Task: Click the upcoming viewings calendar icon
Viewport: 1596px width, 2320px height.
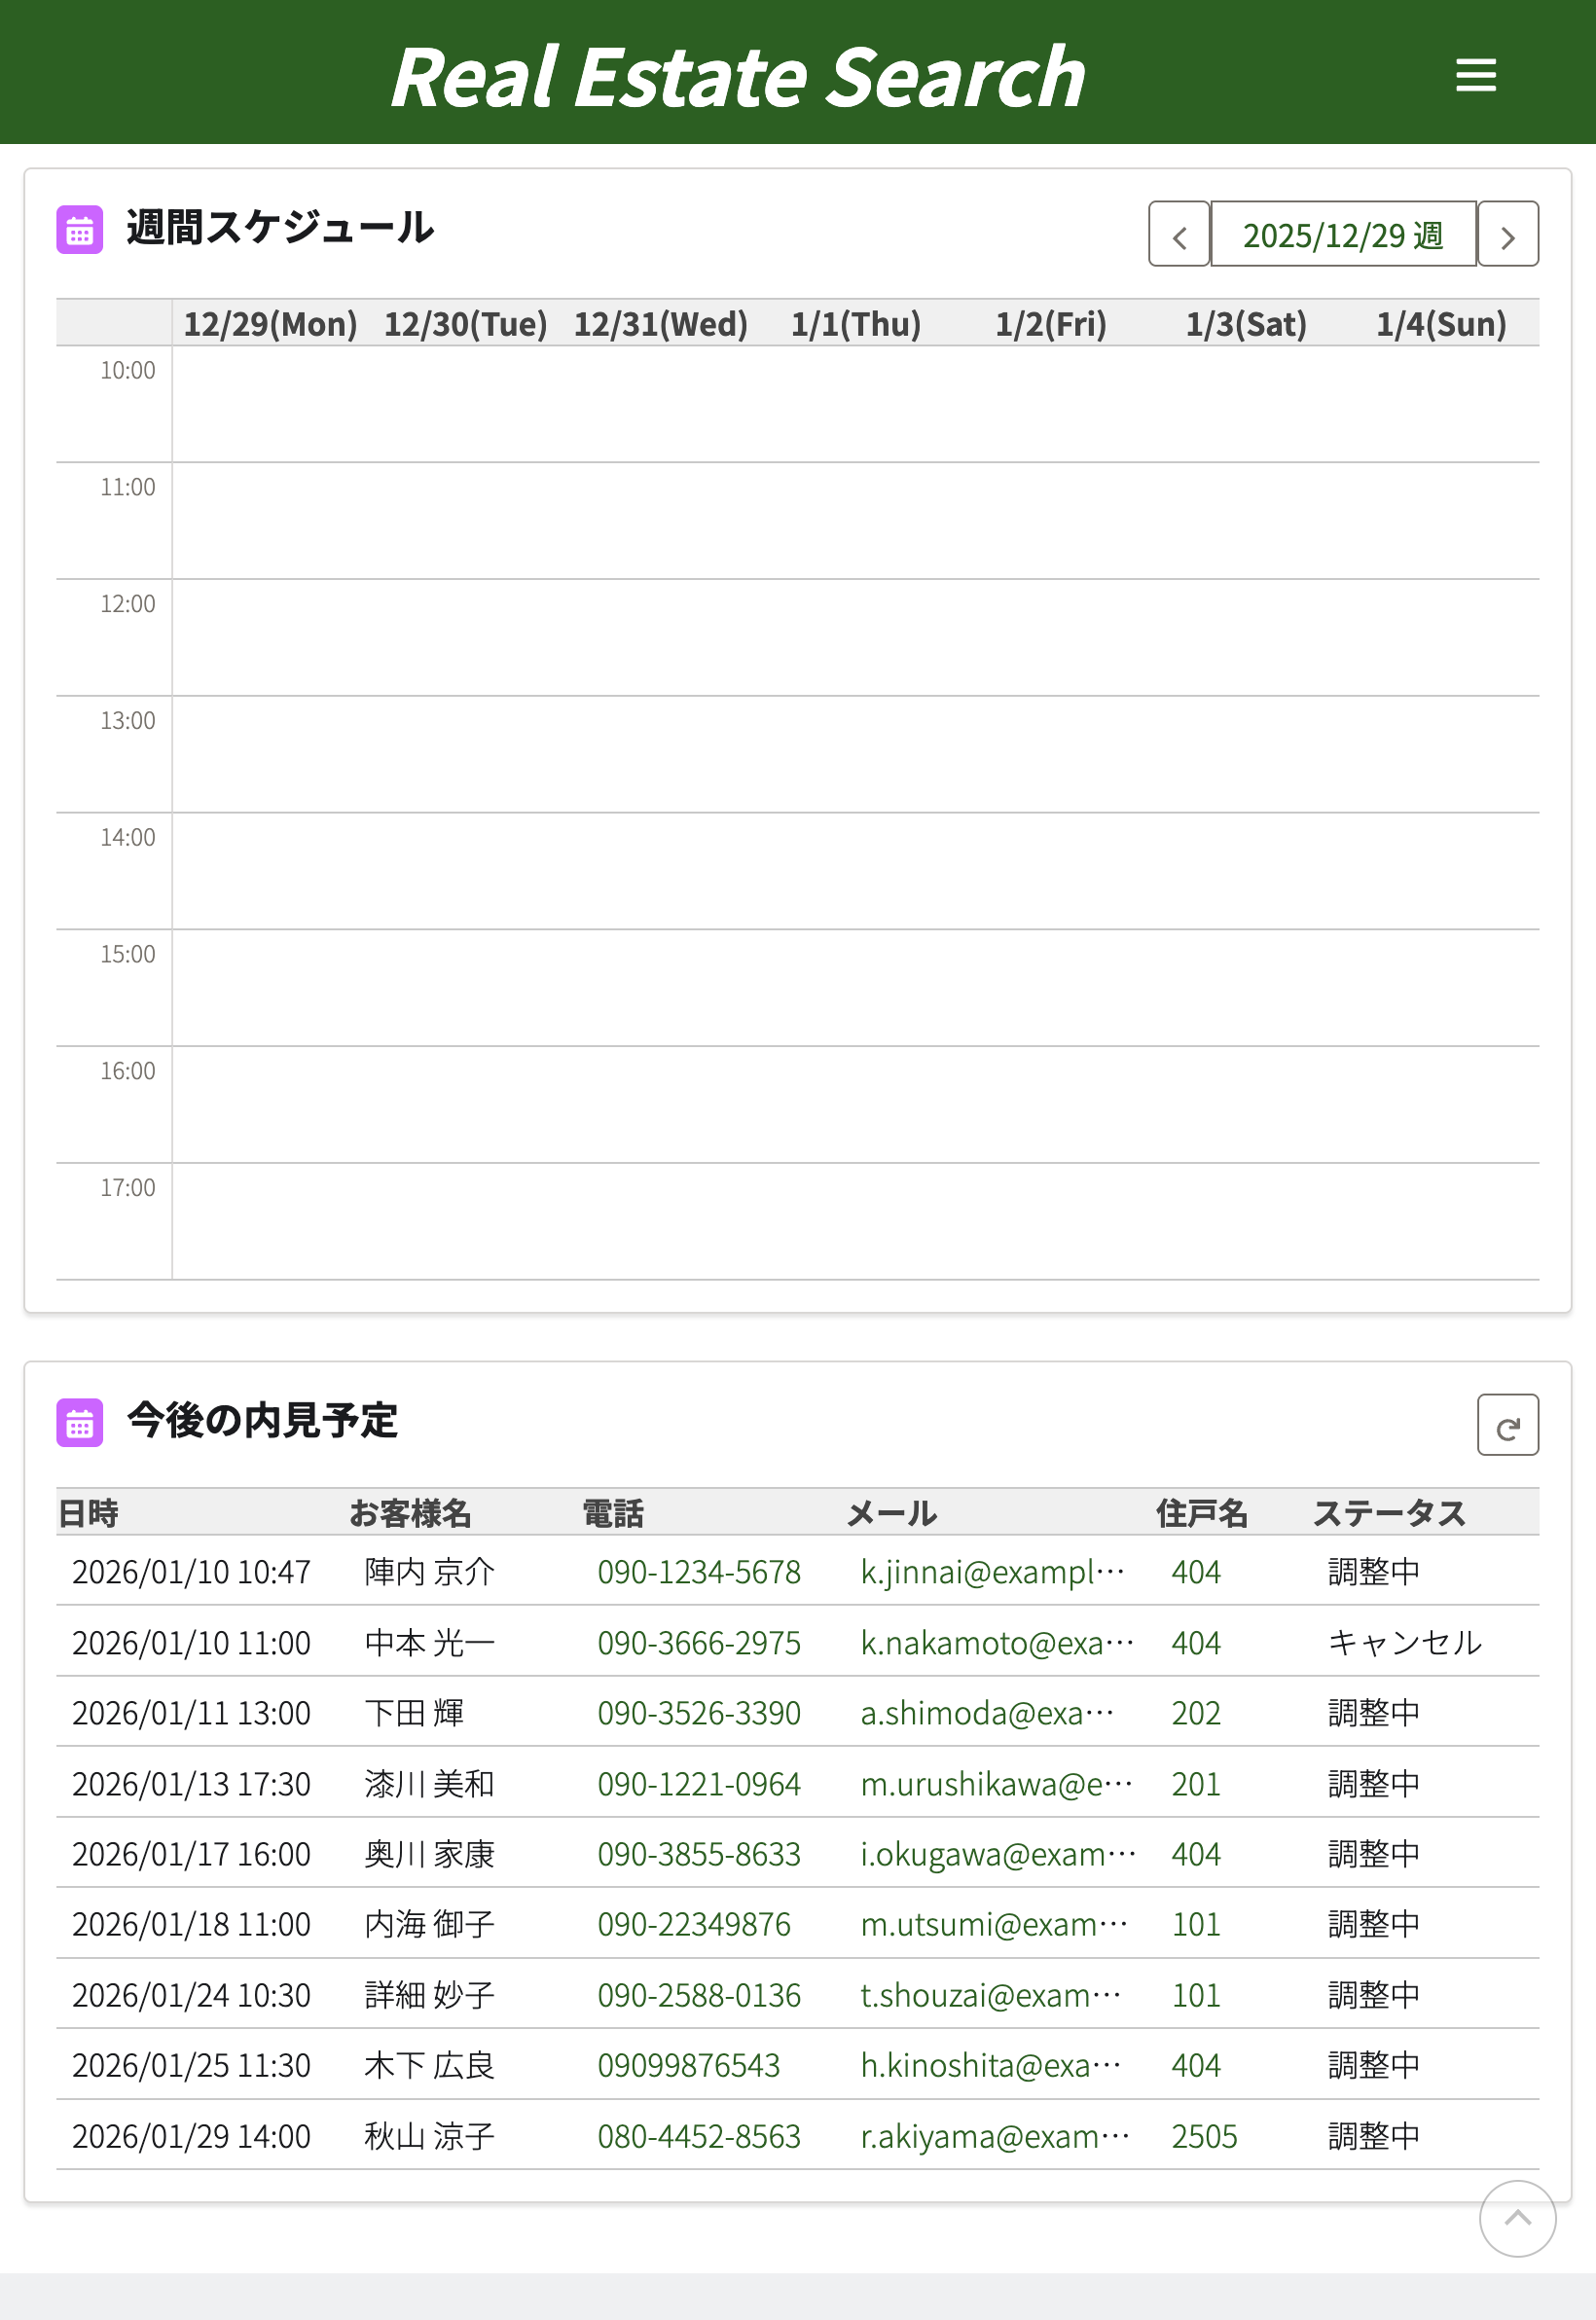Action: click(x=80, y=1422)
